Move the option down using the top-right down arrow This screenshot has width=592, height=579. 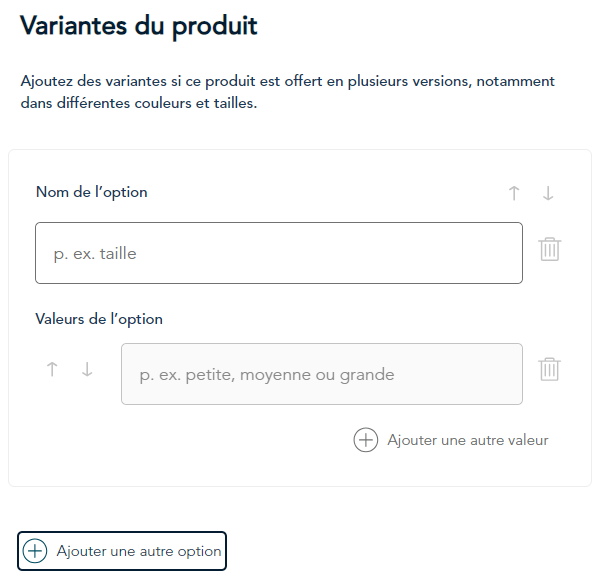(548, 193)
